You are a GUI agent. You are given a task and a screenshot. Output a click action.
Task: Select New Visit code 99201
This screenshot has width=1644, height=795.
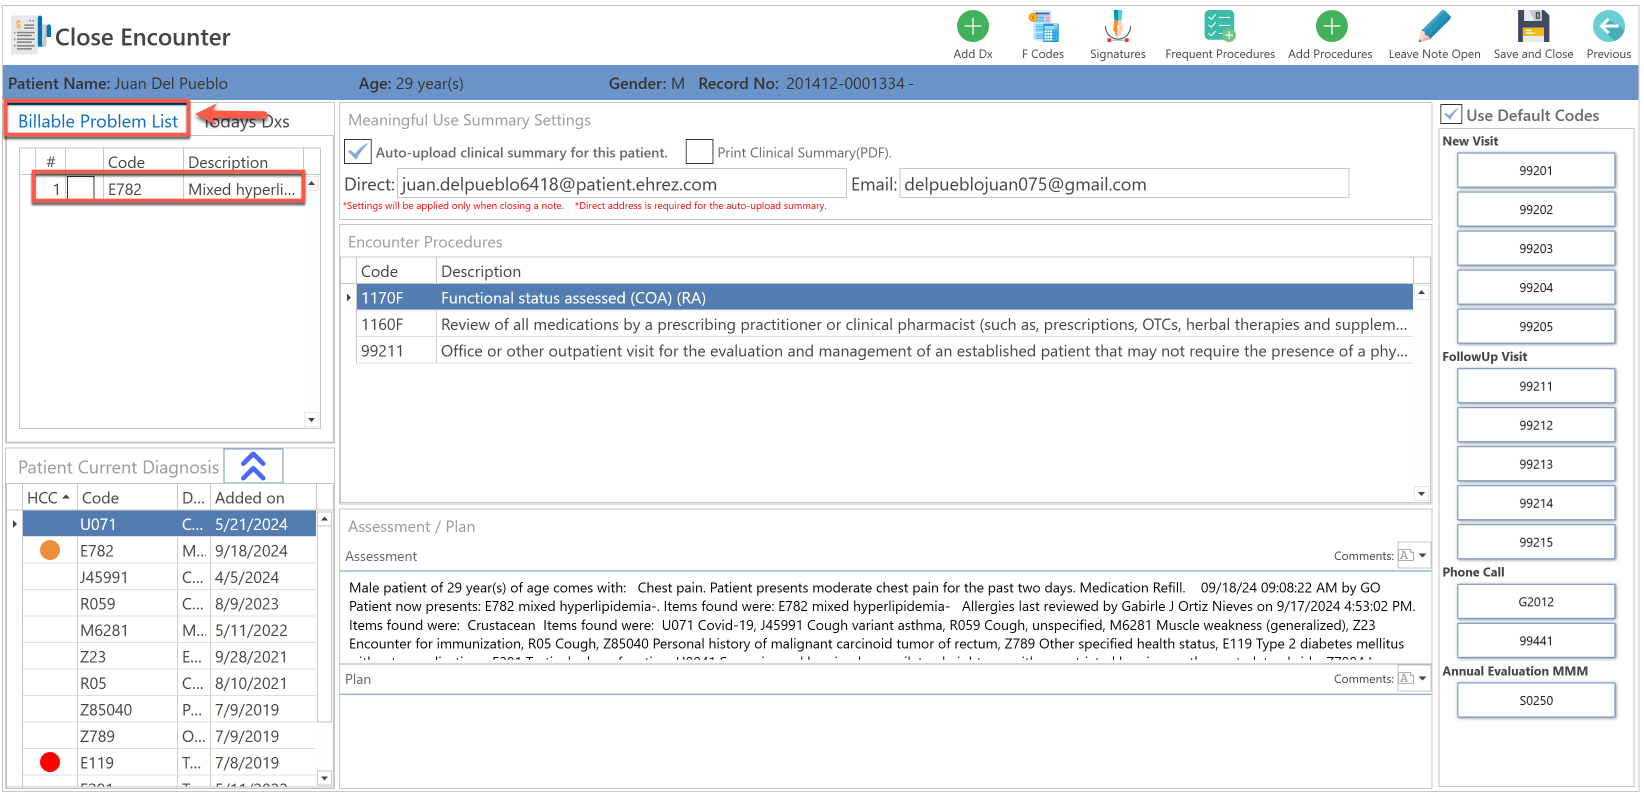(1535, 170)
